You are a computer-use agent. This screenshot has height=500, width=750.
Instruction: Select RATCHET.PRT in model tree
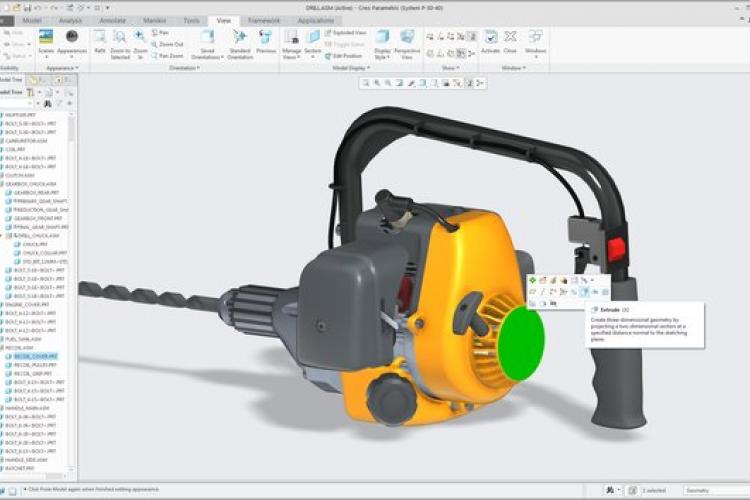(x=20, y=468)
